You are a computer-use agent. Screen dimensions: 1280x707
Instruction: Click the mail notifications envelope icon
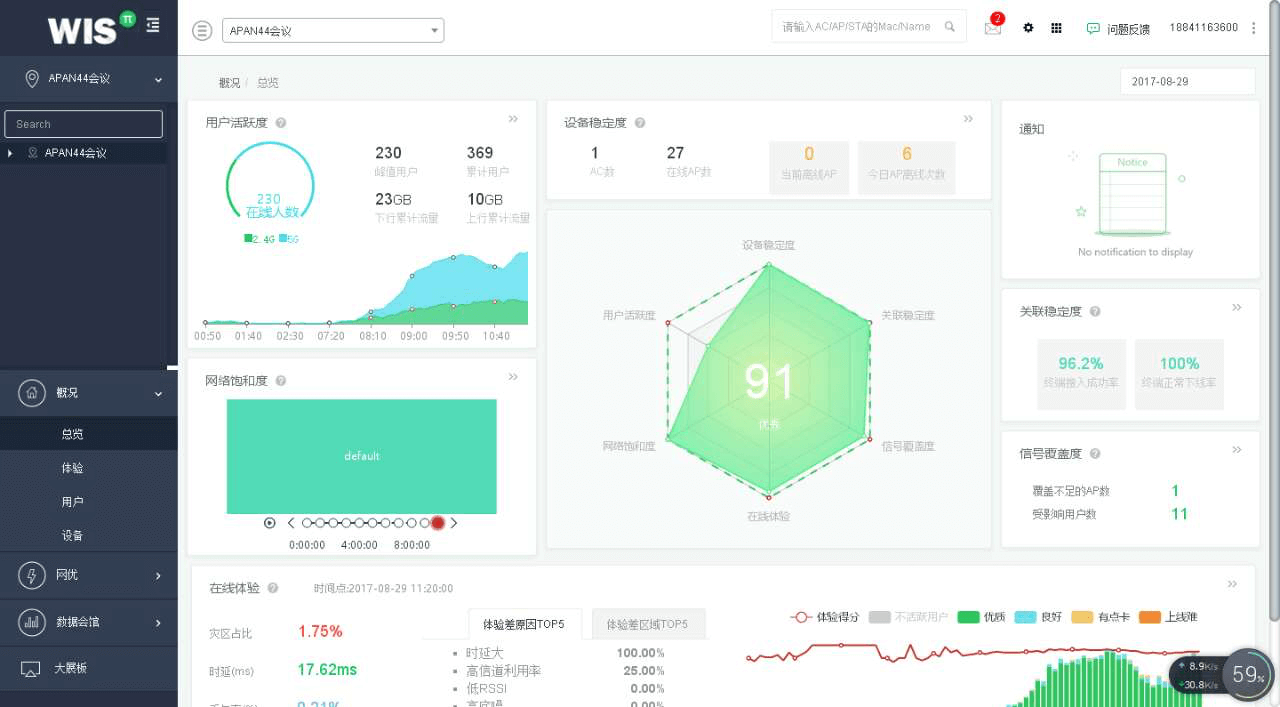click(992, 28)
